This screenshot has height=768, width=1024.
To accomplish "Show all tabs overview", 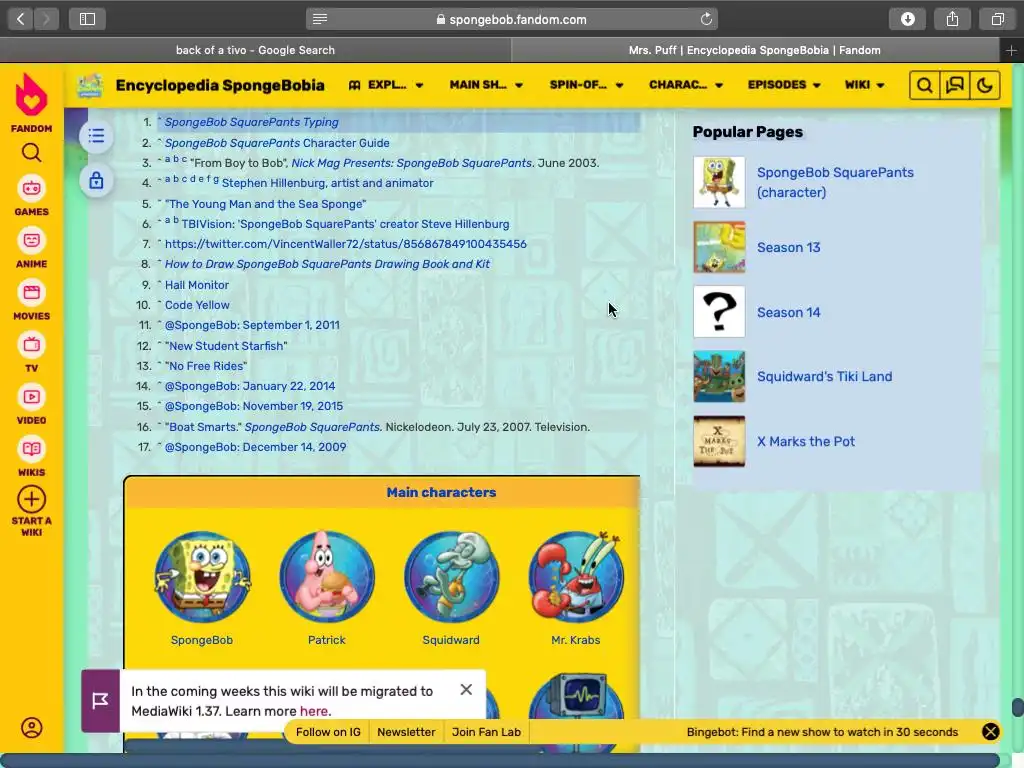I will click(x=997, y=19).
